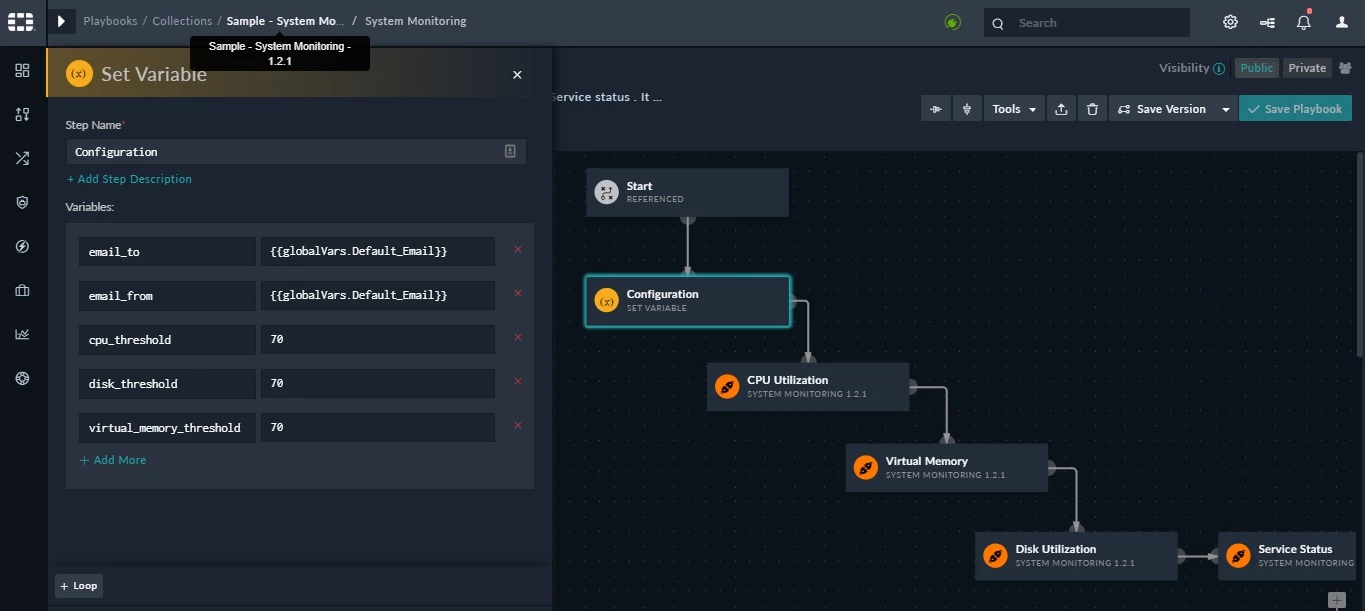Click Save Playbook button
1365x611 pixels.
pos(1295,109)
